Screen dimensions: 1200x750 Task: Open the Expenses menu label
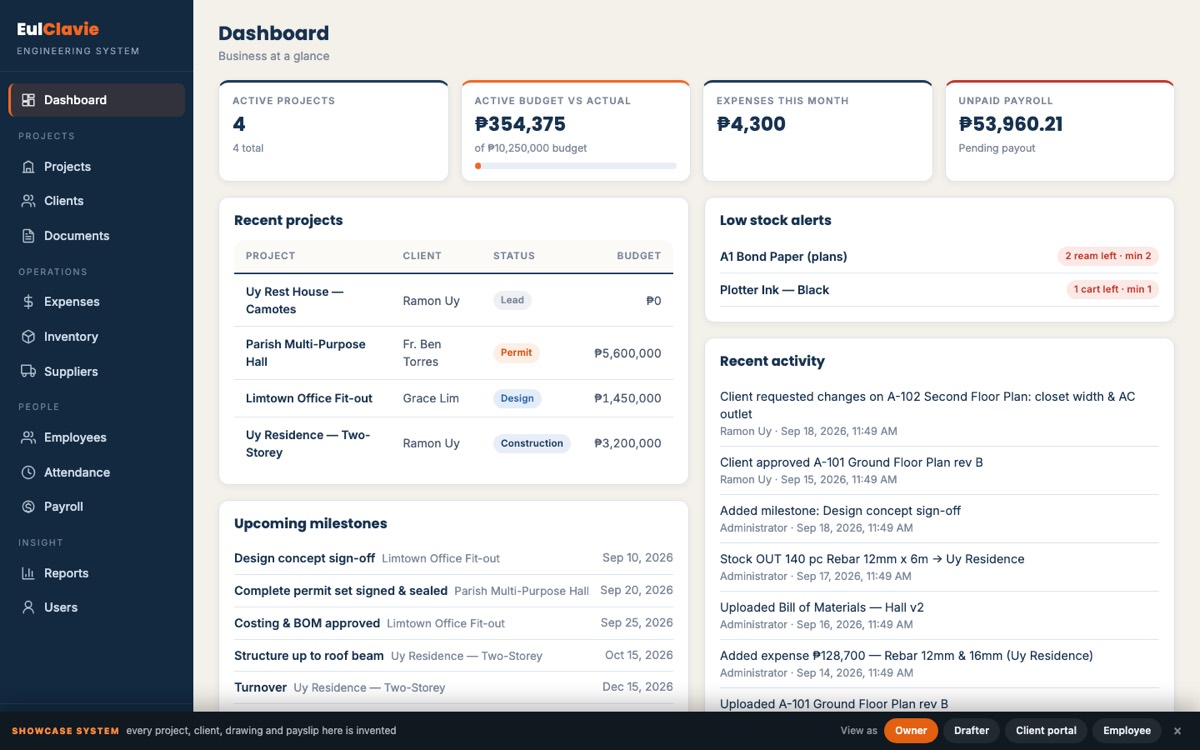coord(72,302)
